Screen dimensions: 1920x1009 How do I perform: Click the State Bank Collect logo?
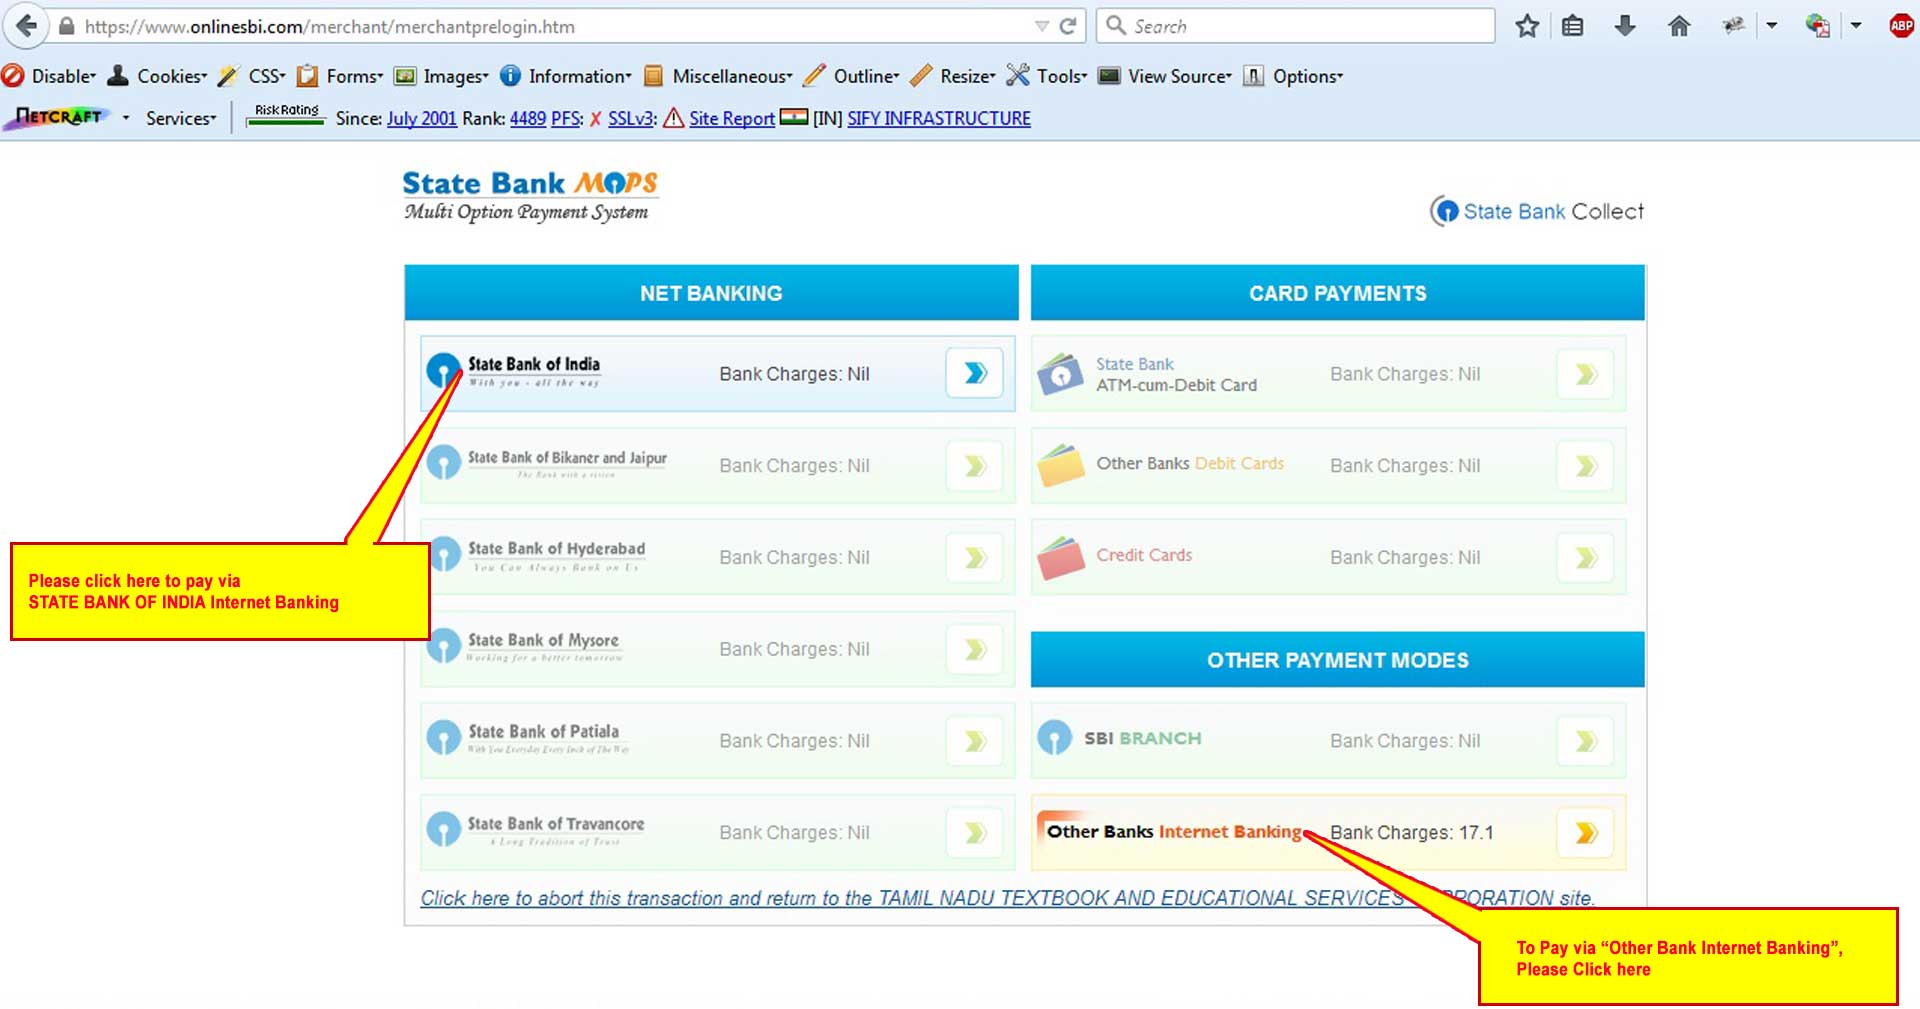(x=1537, y=211)
